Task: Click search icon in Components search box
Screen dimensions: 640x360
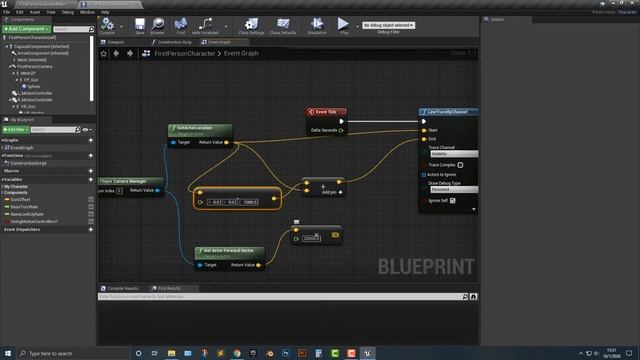Action: [x=91, y=29]
